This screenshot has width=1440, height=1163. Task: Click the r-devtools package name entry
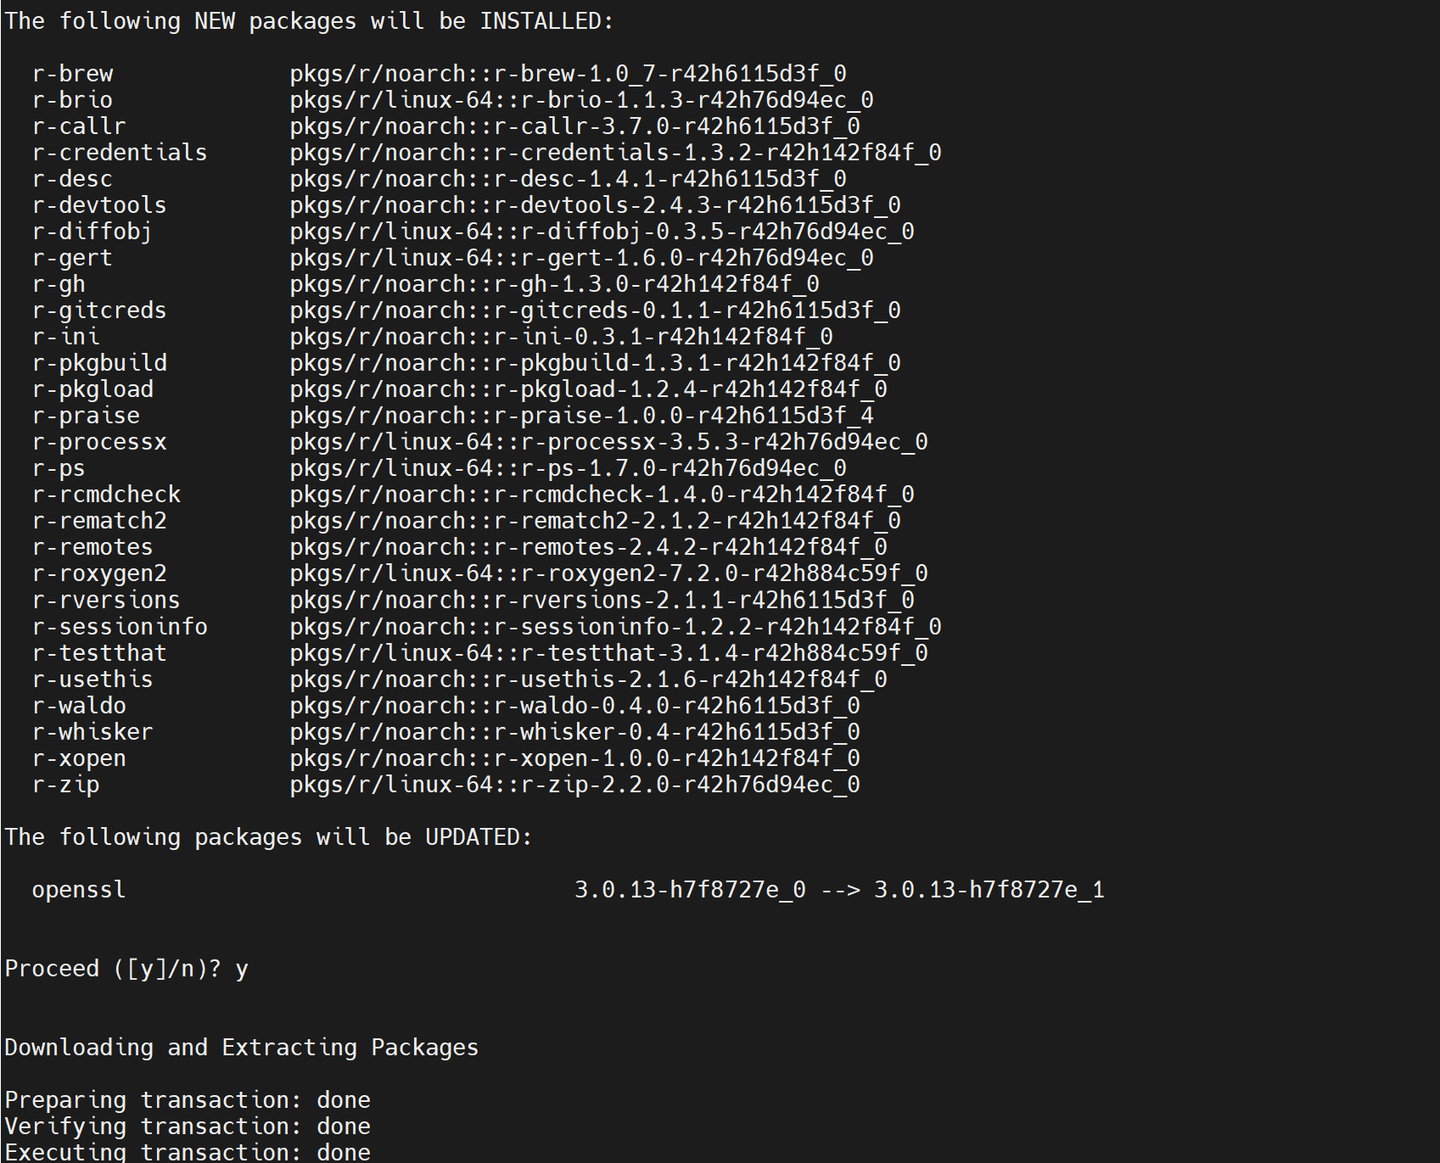click(x=99, y=205)
